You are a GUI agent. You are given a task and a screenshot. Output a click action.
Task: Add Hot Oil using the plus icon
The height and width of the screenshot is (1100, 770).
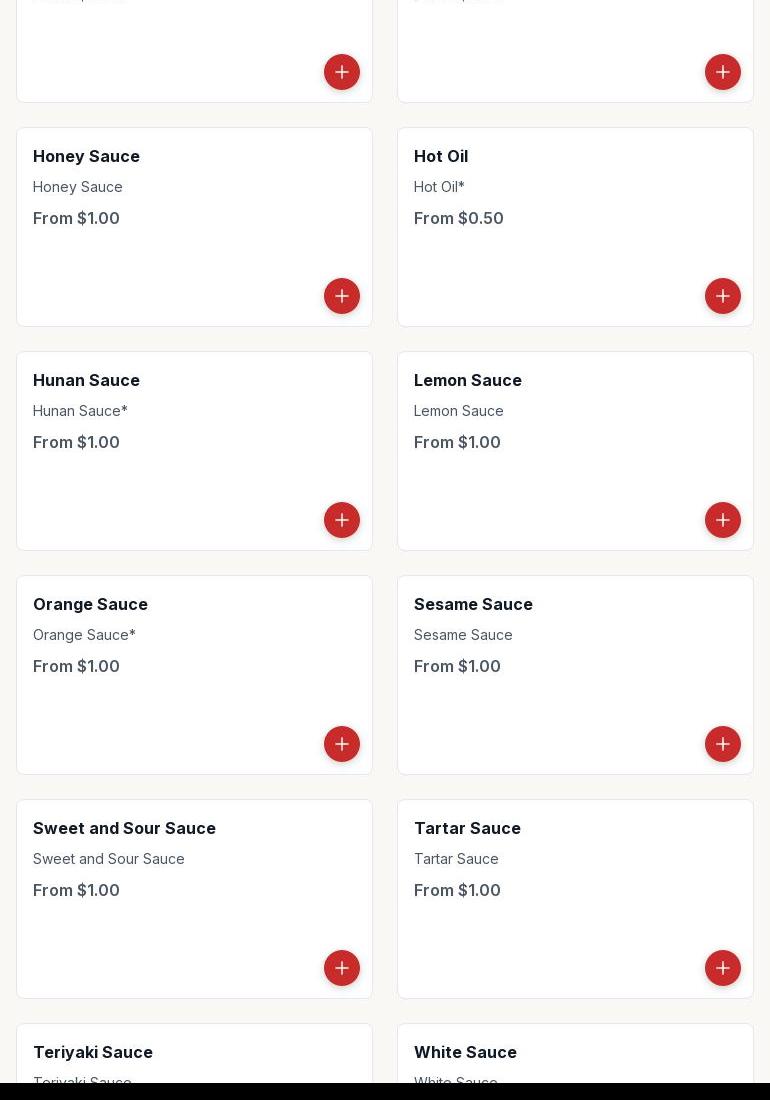[722, 296]
